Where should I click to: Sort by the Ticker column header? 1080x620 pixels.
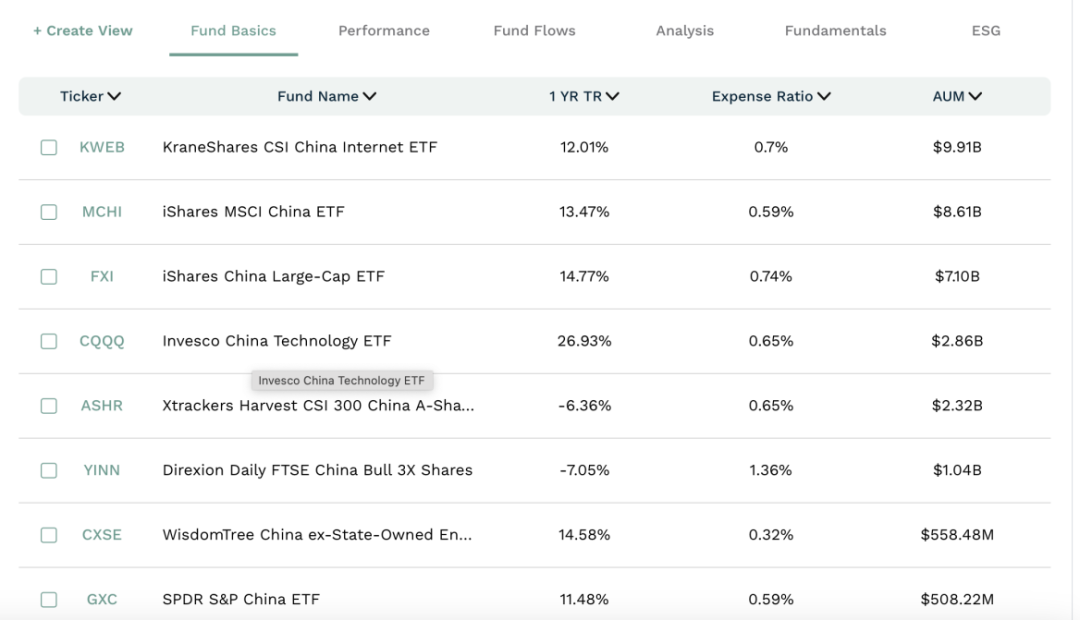(90, 97)
